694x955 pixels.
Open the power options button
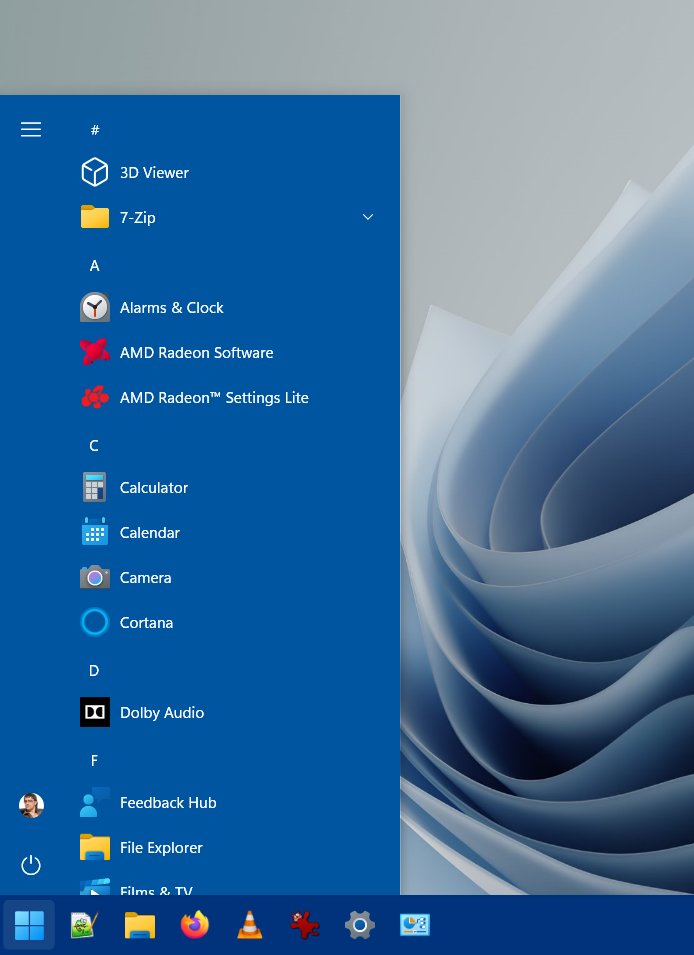(31, 865)
